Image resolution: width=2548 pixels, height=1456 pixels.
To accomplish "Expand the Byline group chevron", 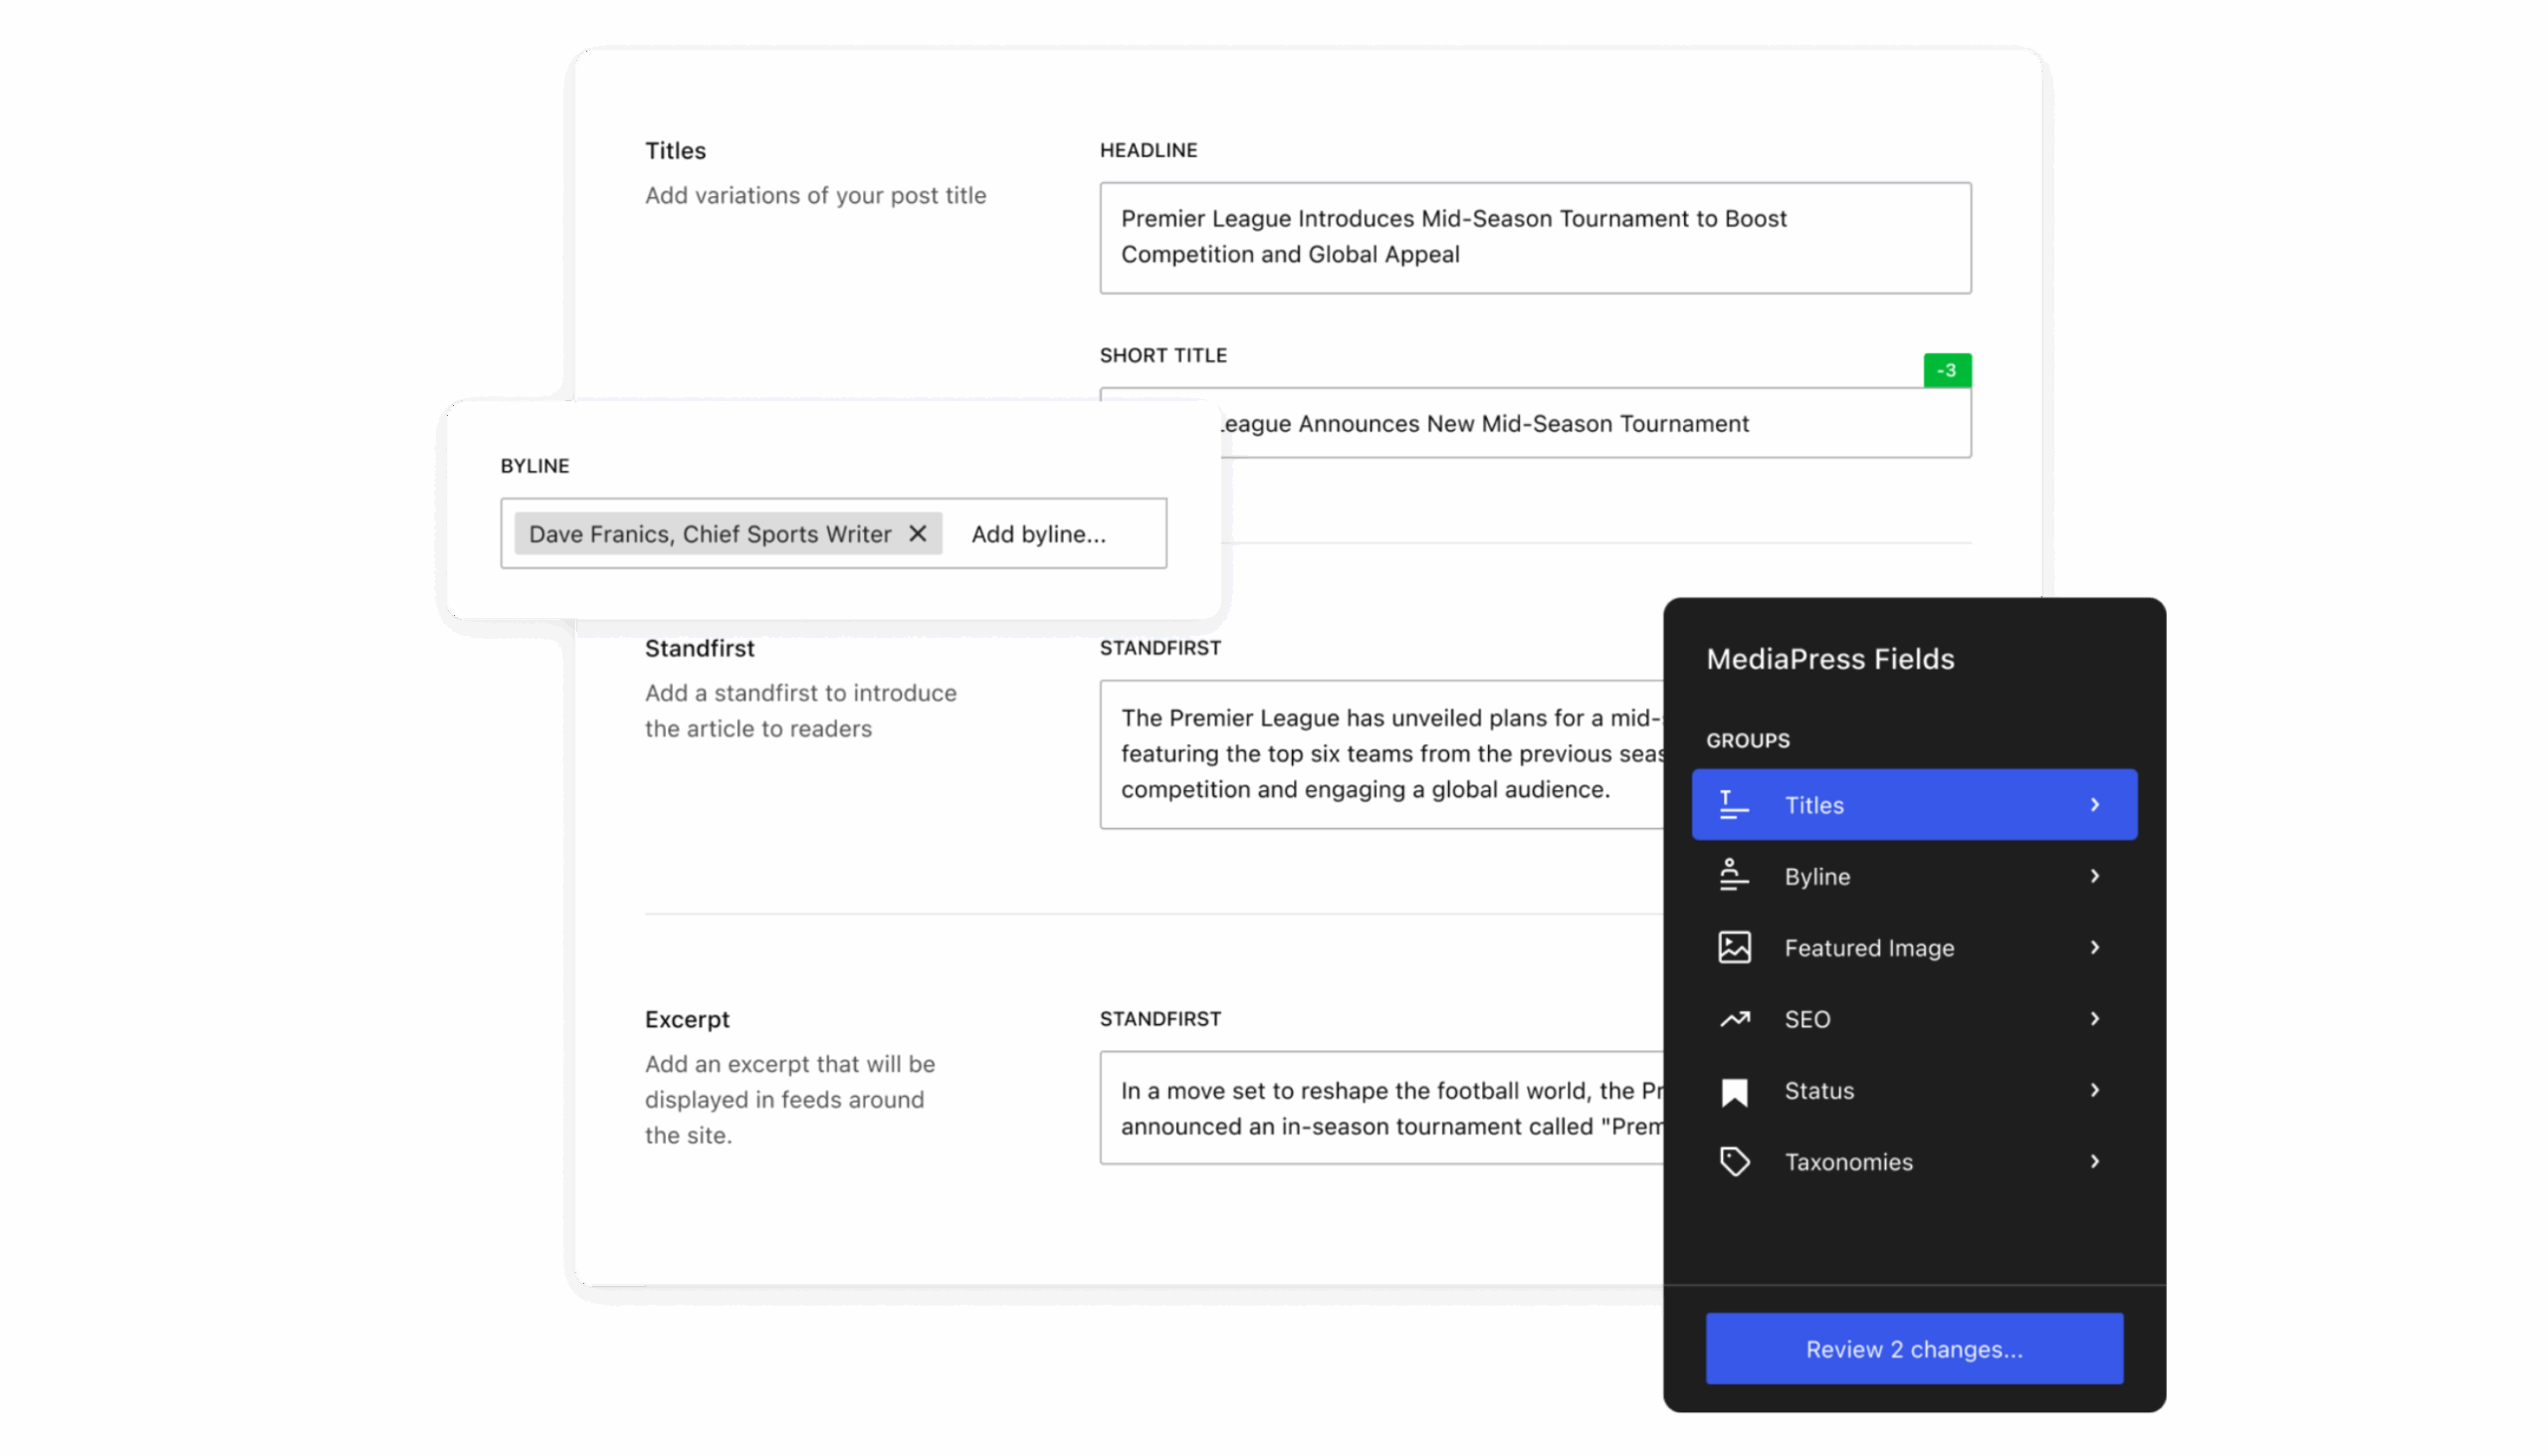I will 2094,876.
